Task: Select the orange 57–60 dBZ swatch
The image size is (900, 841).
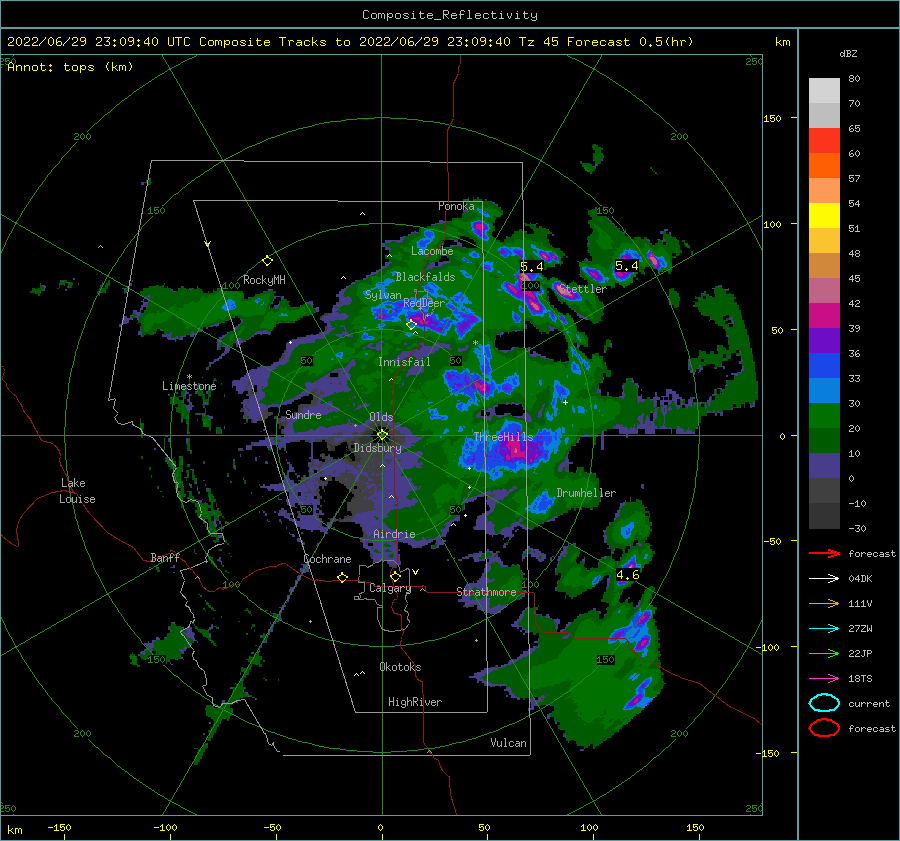Action: (x=824, y=165)
